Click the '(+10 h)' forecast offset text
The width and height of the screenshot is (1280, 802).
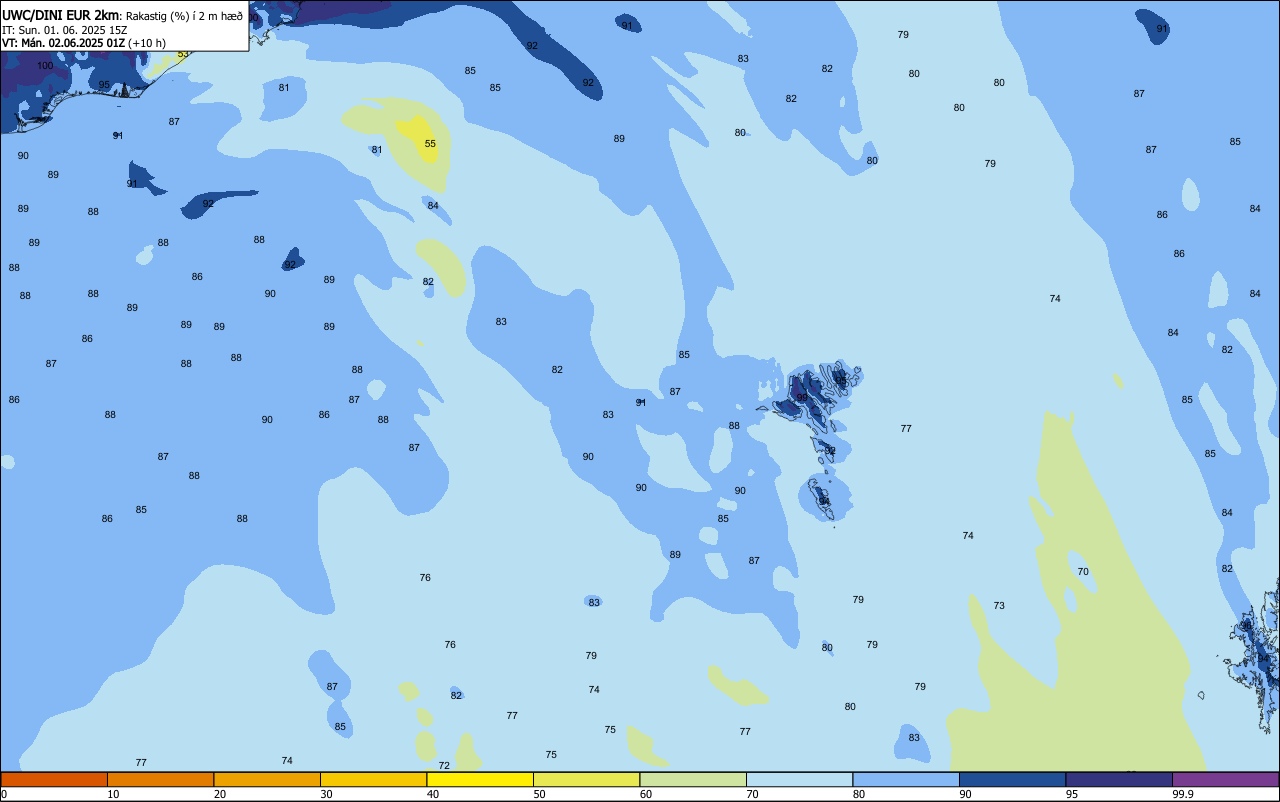pyautogui.click(x=146, y=43)
